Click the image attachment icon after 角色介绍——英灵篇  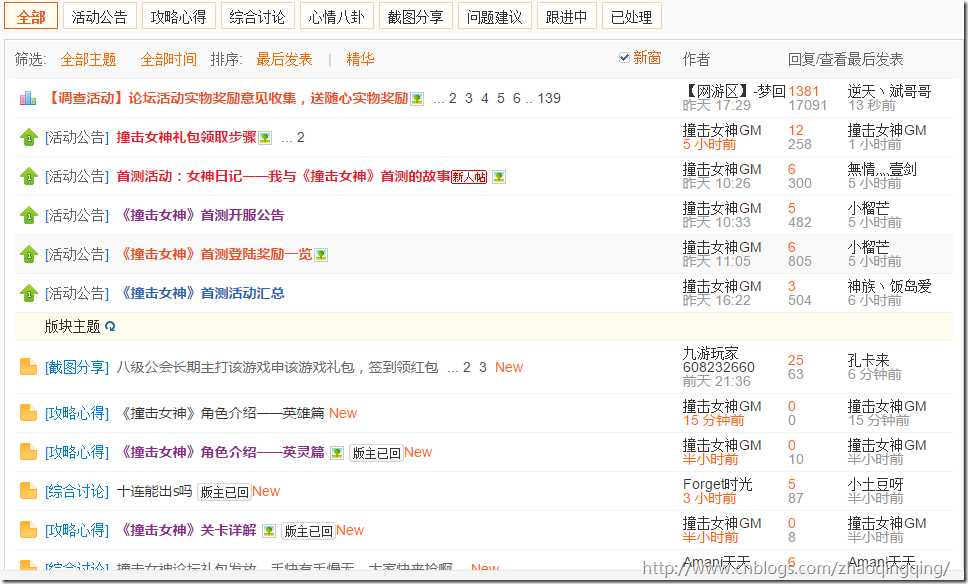[x=336, y=453]
